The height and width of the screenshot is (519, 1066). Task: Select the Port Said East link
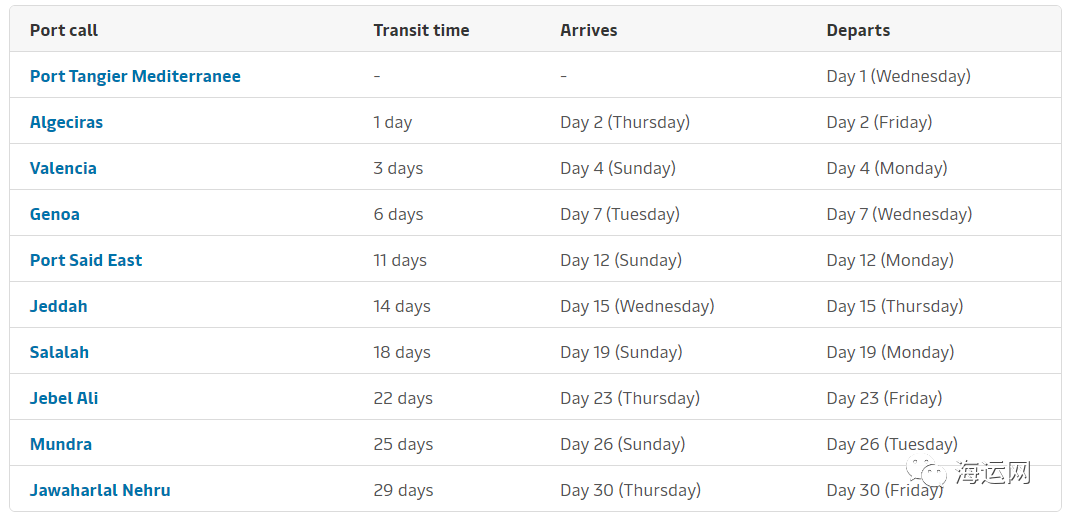point(86,260)
